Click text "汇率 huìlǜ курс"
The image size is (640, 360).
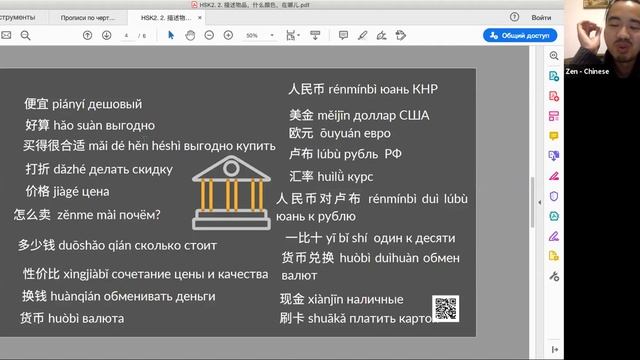(x=331, y=177)
